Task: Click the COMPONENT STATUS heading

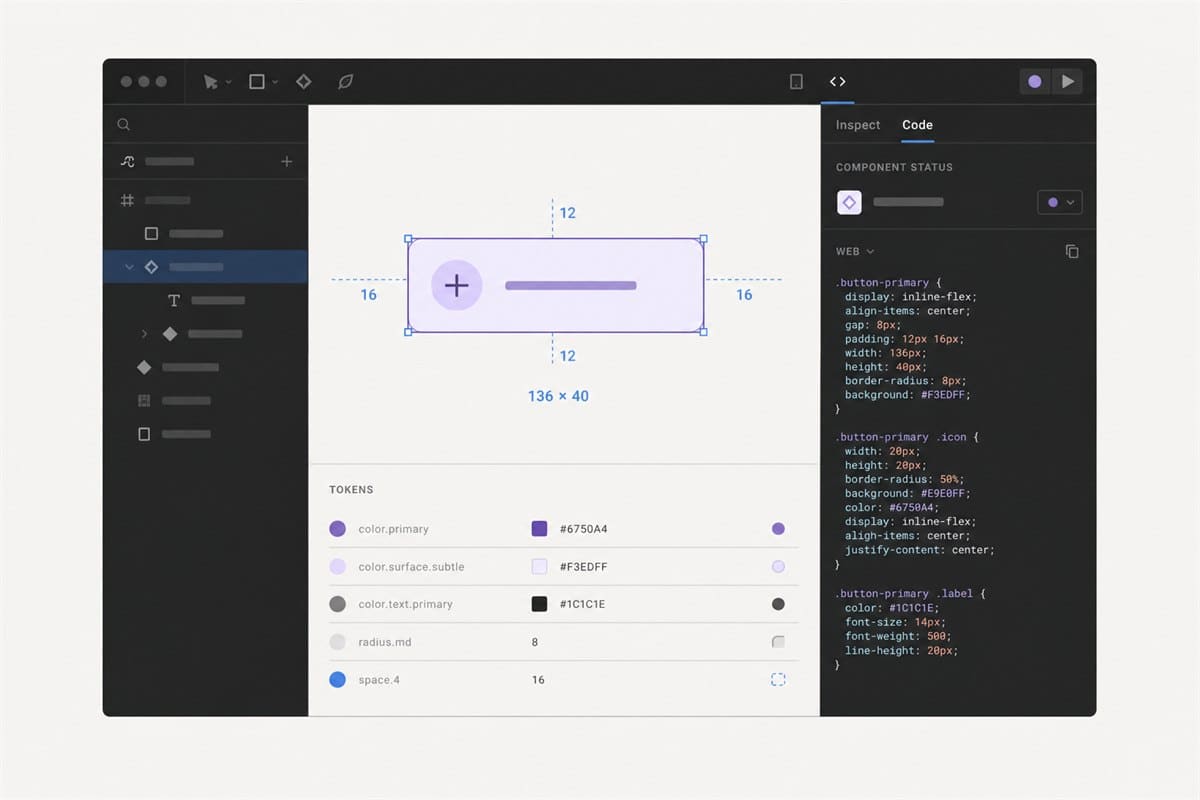Action: click(x=894, y=167)
